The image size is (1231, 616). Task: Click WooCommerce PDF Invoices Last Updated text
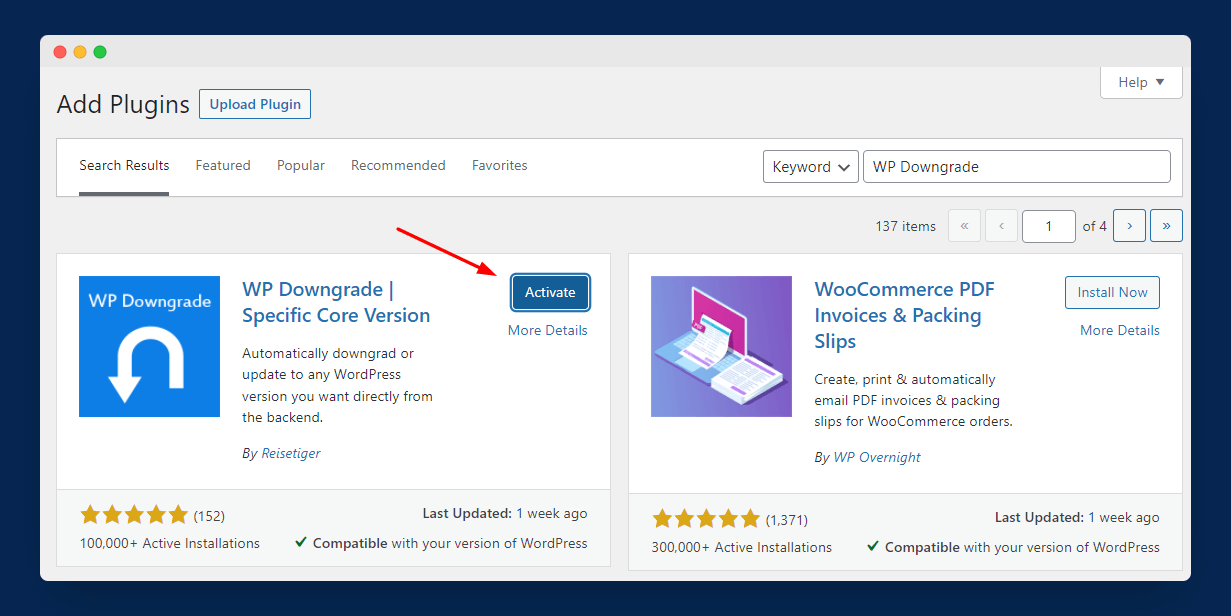1077,517
